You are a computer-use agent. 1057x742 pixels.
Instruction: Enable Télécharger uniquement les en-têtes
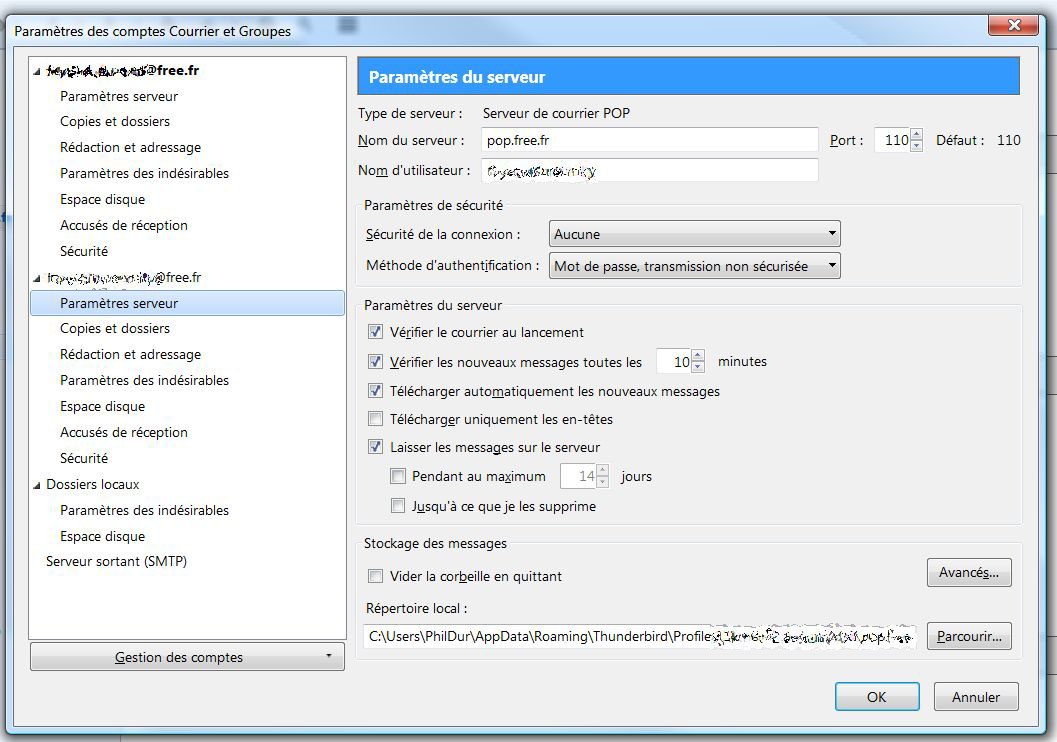[x=375, y=419]
